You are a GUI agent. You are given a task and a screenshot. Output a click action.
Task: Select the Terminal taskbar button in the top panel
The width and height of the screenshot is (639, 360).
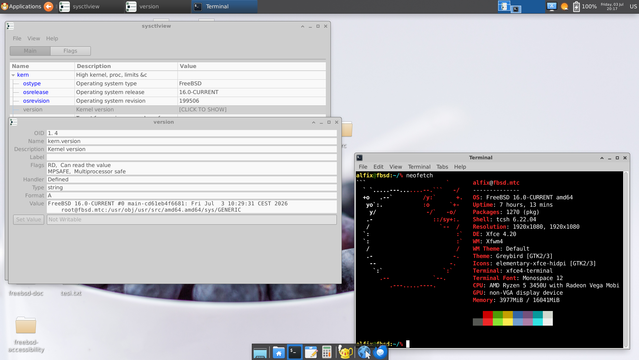[x=224, y=7]
